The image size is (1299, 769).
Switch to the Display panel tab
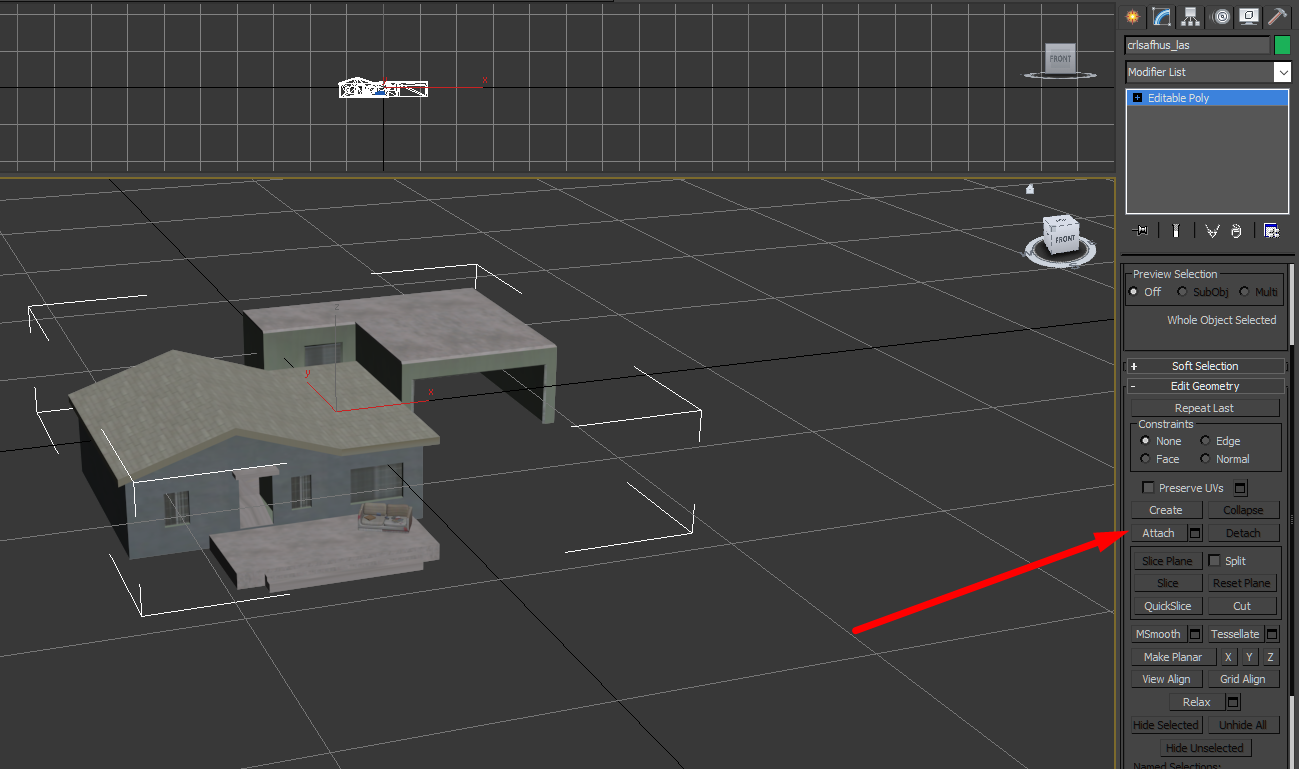point(1249,17)
